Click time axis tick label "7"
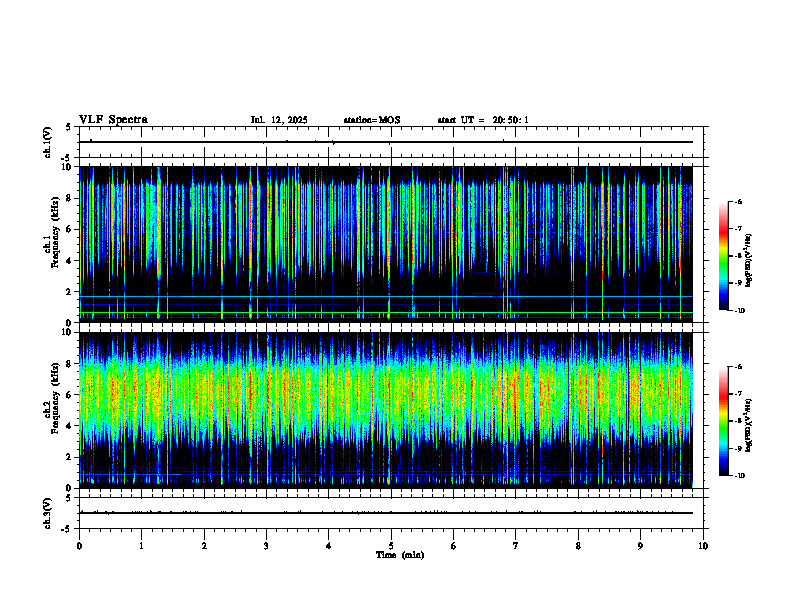Image resolution: width=792 pixels, height=612 pixels. pos(516,546)
